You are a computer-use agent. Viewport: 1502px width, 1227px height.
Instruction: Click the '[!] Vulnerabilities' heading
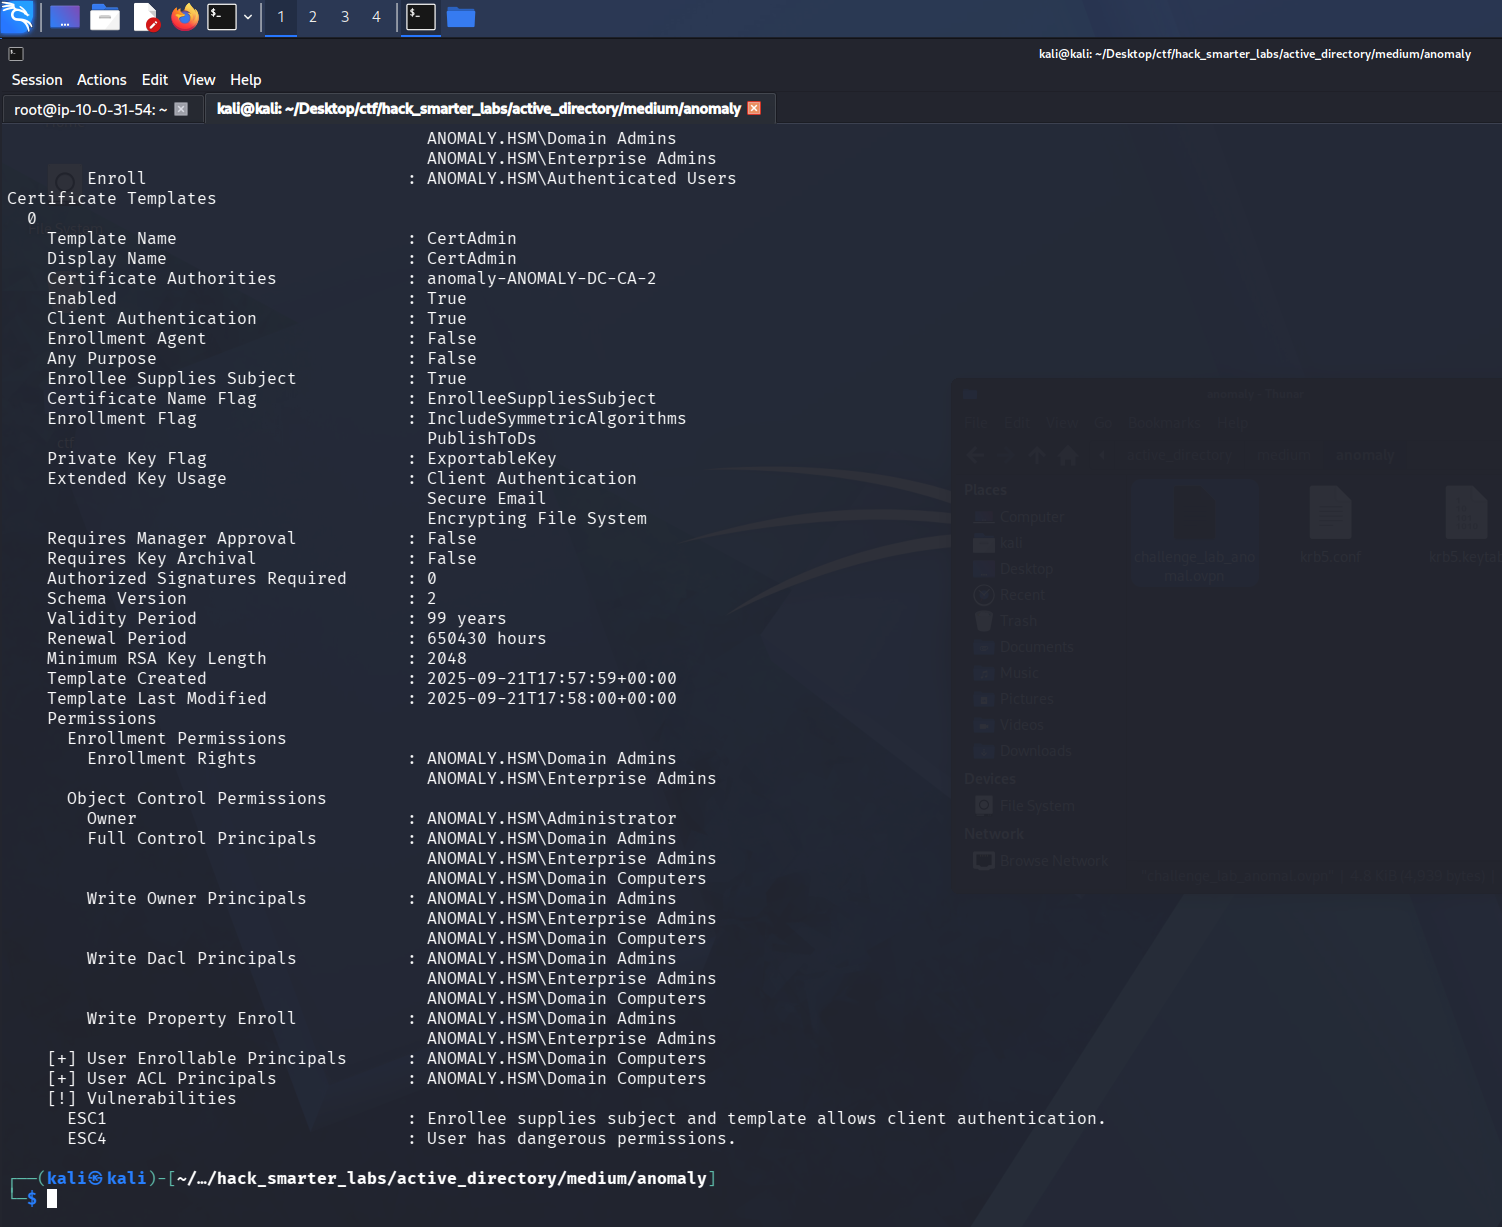point(142,1098)
